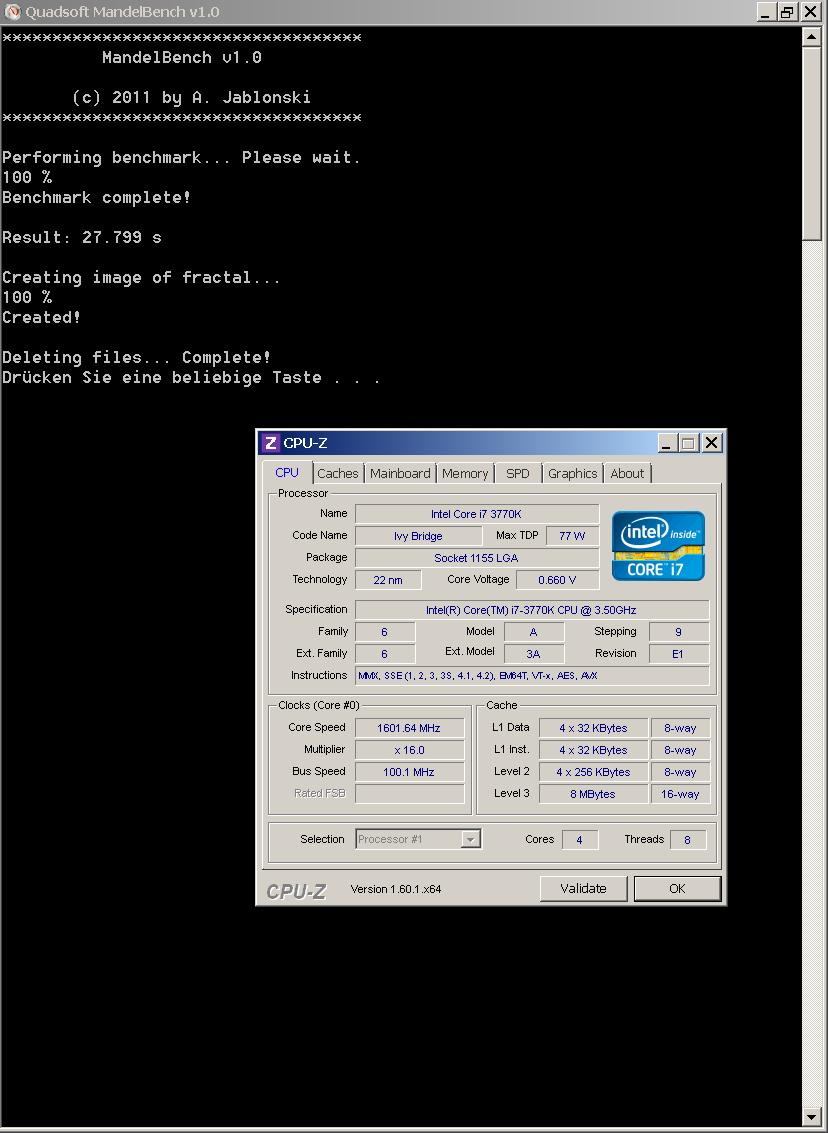
Task: Click the Instructions field listing MMX, SSE
Action: tap(532, 676)
